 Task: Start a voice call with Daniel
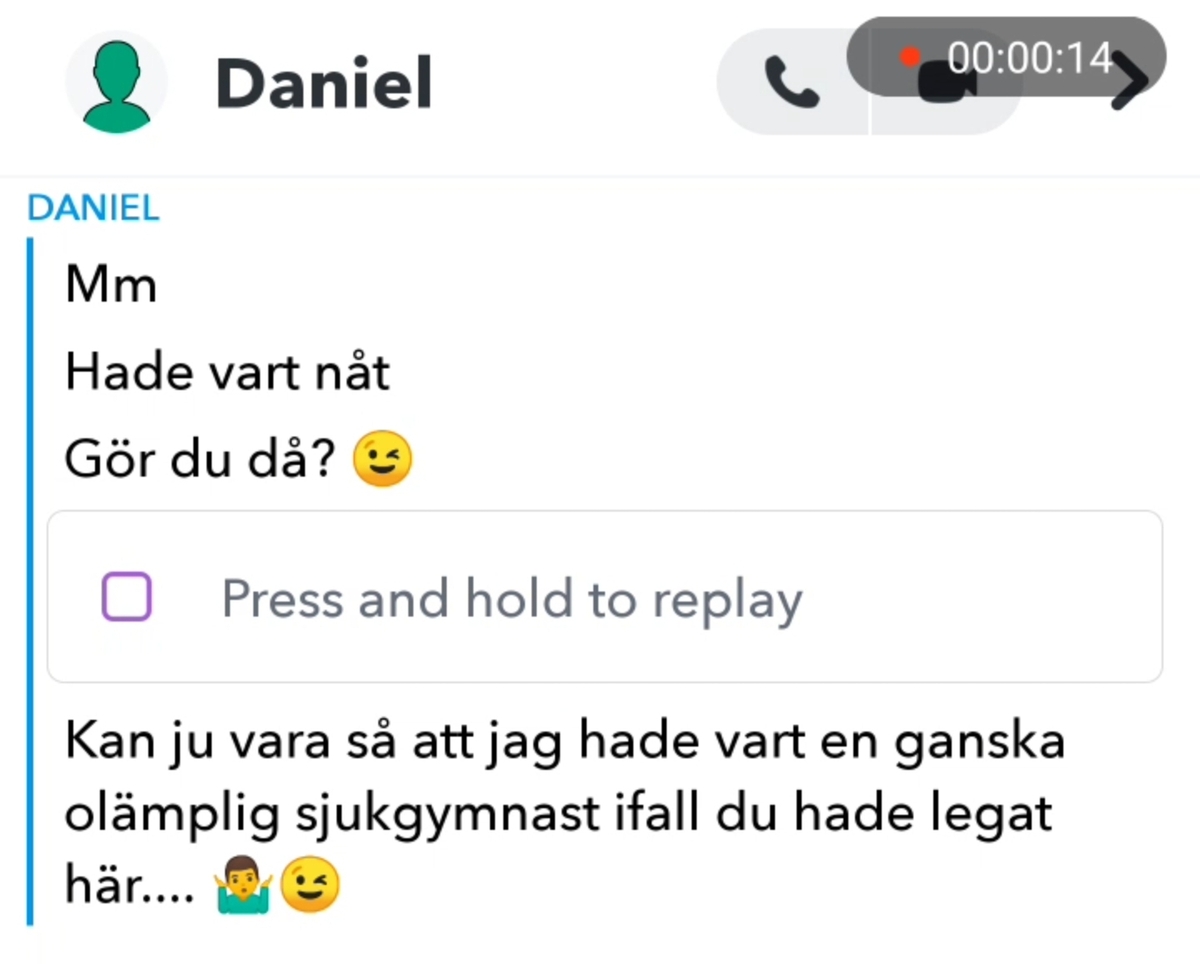792,83
